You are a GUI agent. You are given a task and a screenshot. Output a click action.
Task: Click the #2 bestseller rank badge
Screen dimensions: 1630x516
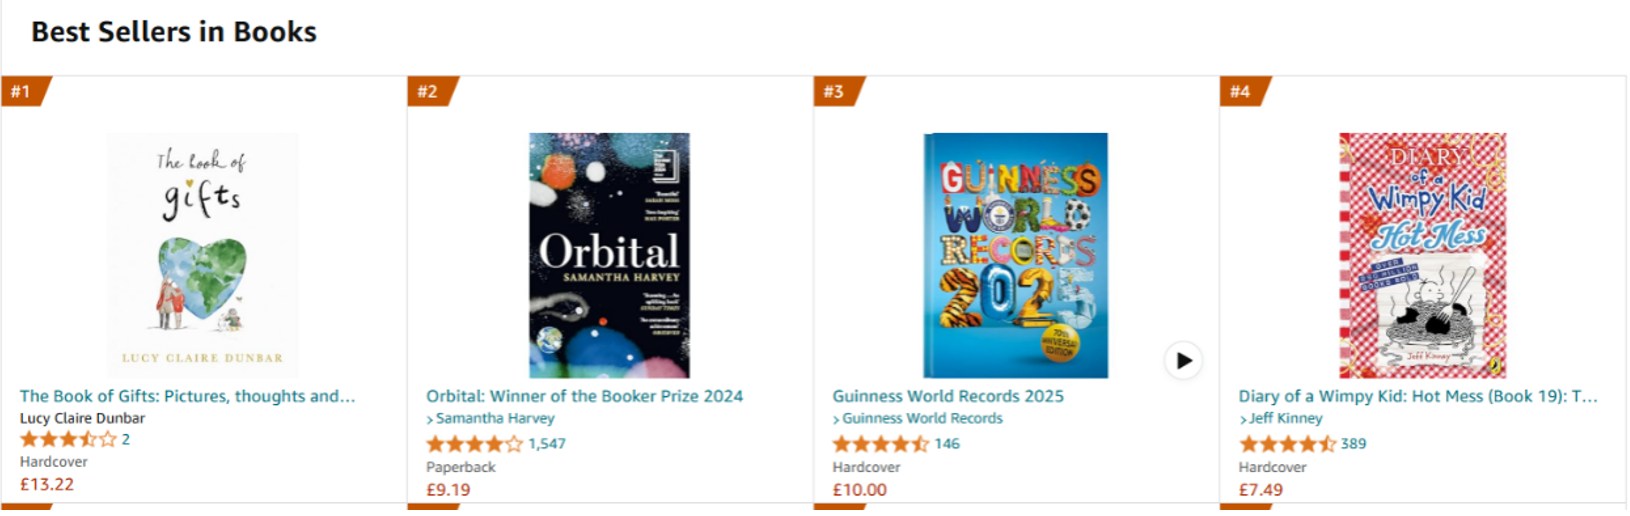[x=428, y=92]
